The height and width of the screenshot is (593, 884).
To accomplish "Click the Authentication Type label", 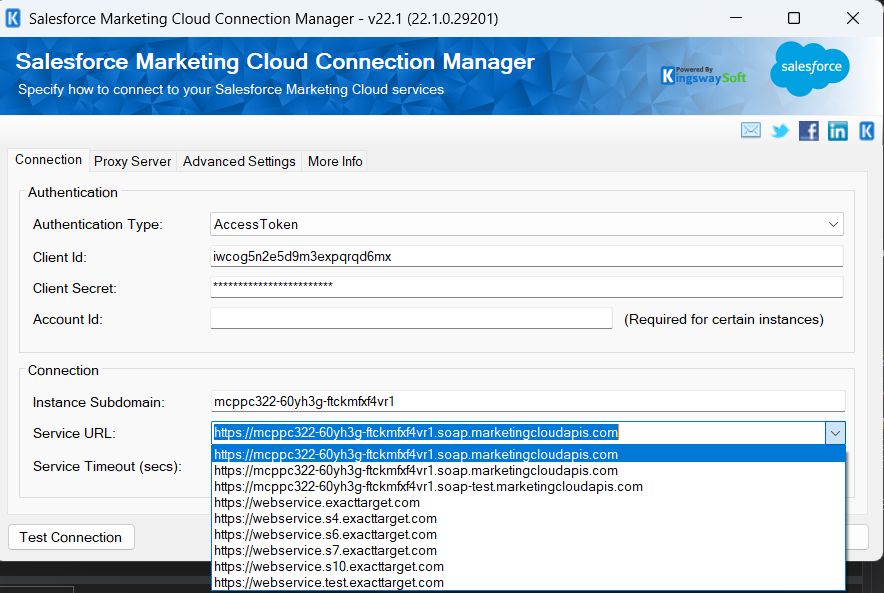I will pos(98,224).
